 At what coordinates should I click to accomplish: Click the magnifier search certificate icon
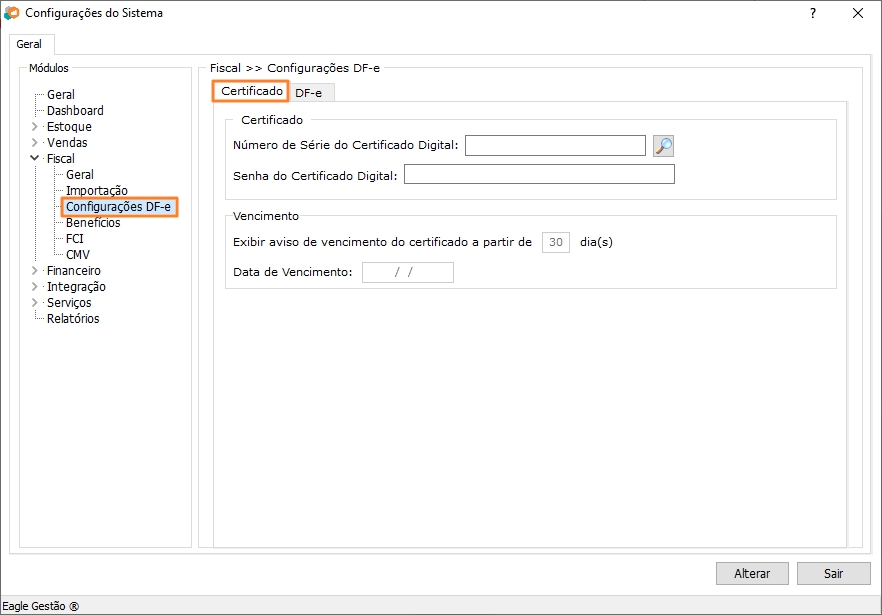pyautogui.click(x=663, y=146)
